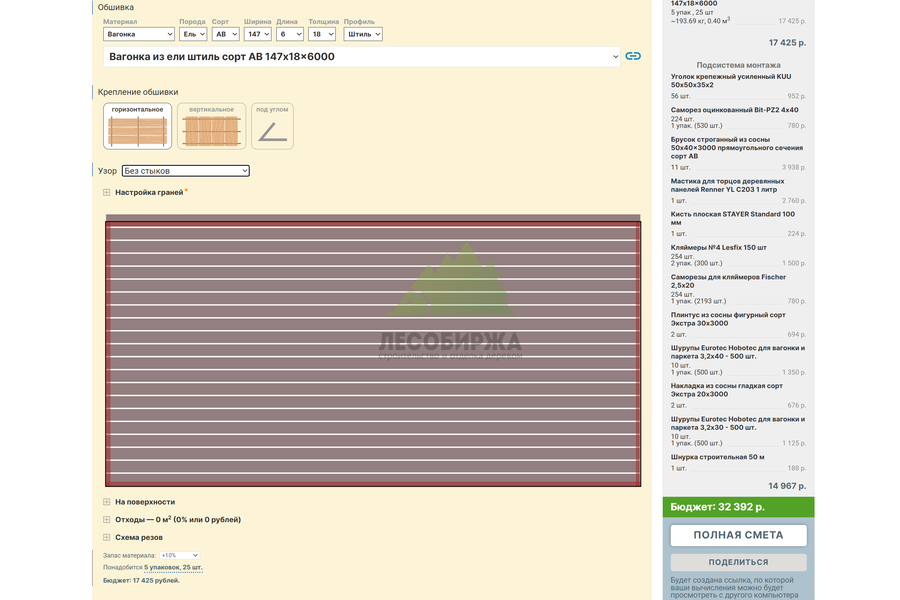Click 'Плинтус из сосны фигурный' item

[728, 319]
